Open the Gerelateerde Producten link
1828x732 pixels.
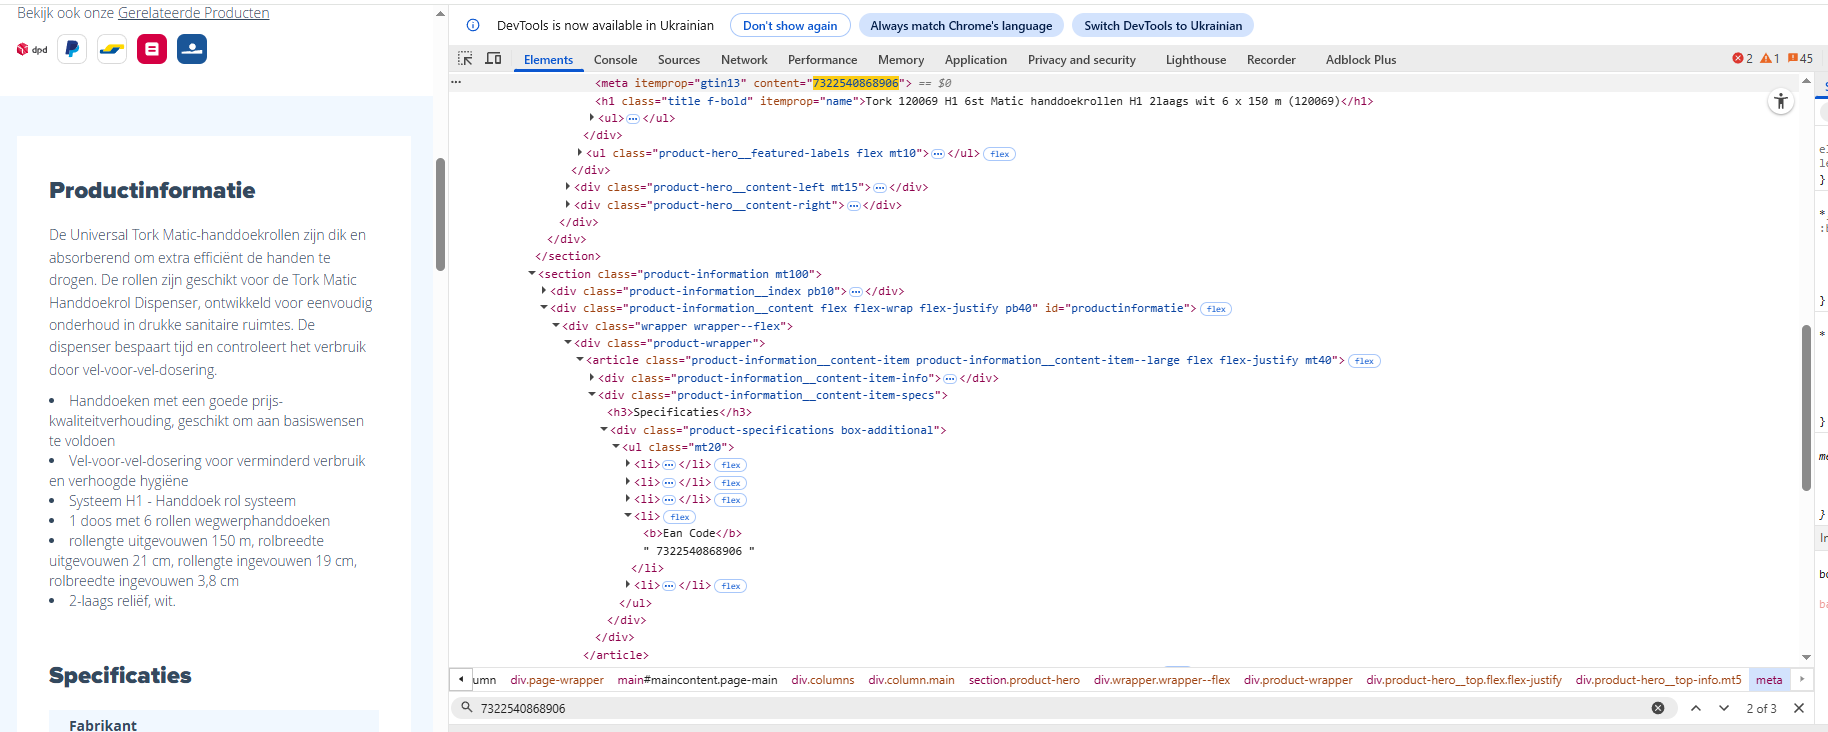click(194, 13)
